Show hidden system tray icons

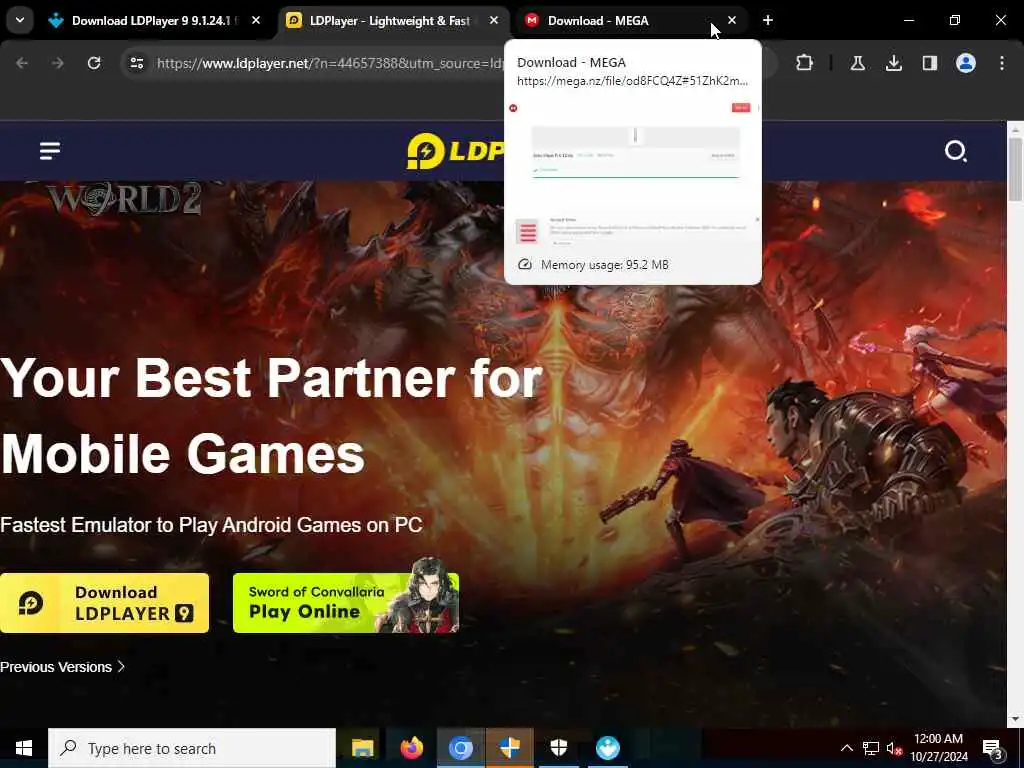846,748
